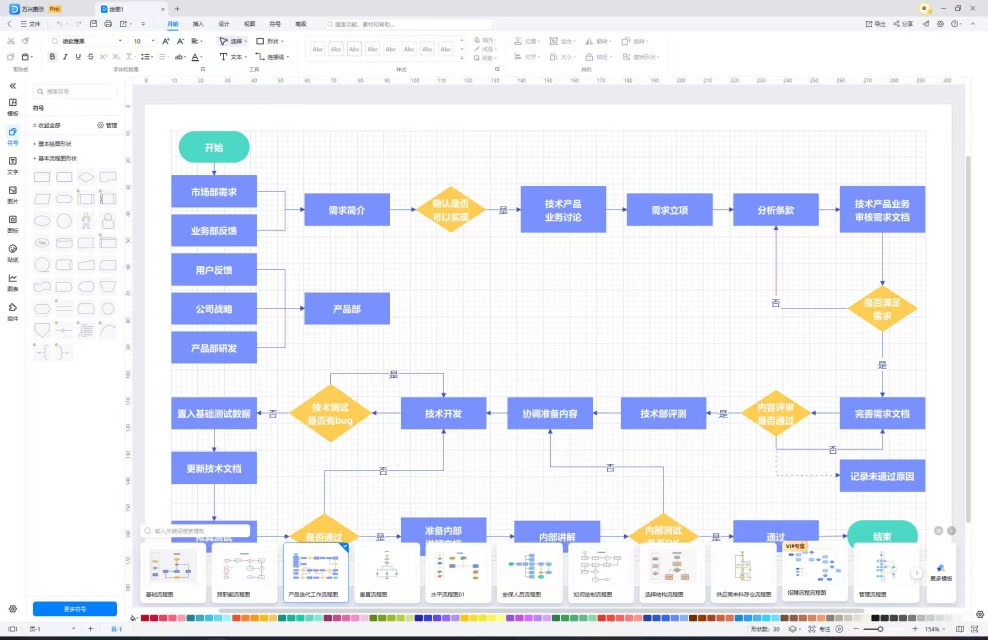Increase font size with larger A
Viewport: 988px width, 640px height.
[166, 41]
